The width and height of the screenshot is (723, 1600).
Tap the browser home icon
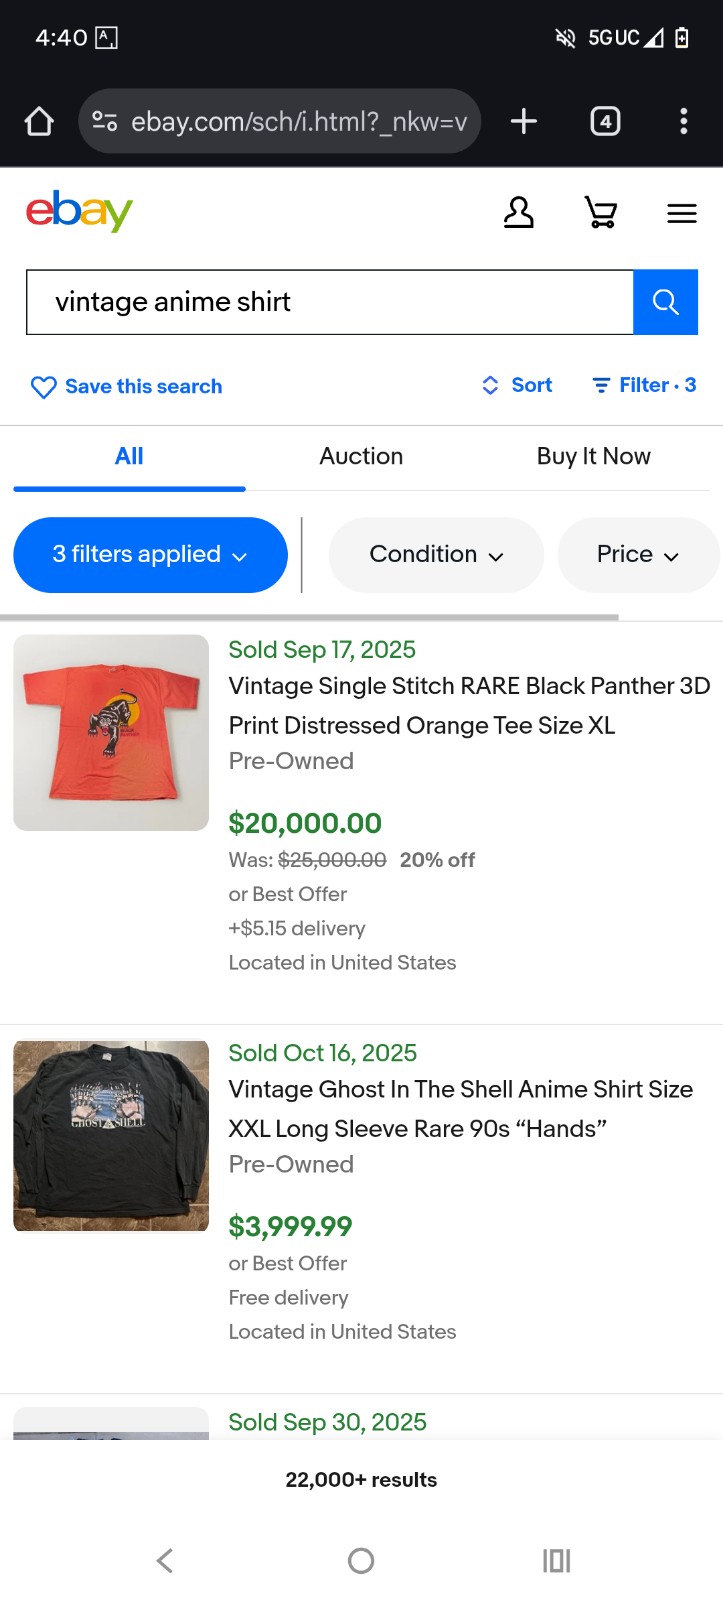[x=39, y=122]
